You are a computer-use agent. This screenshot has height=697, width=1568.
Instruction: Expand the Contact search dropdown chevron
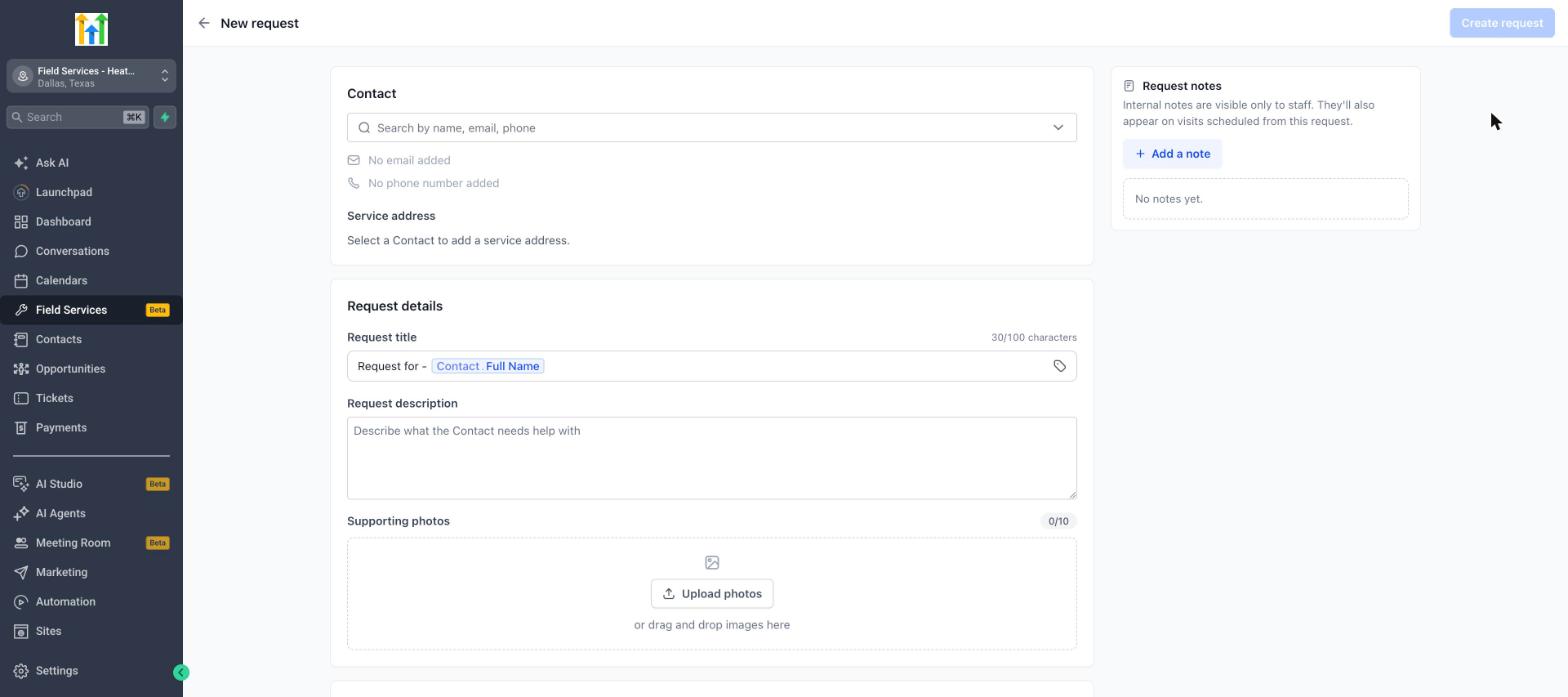[1058, 128]
